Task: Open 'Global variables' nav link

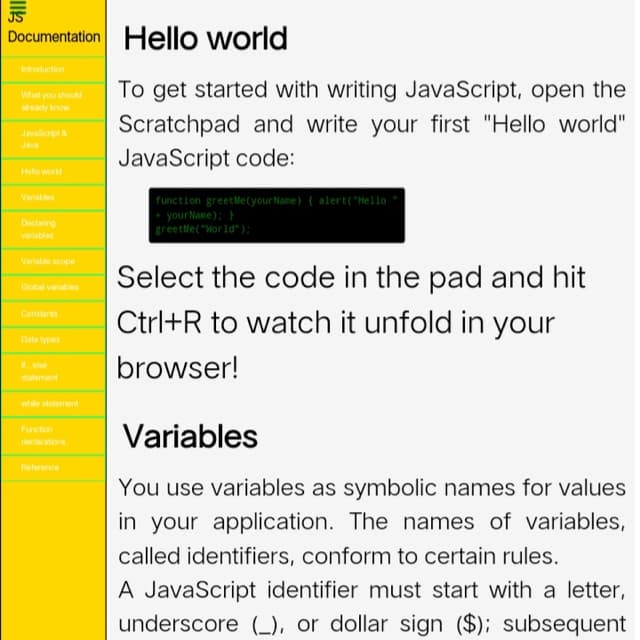Action: click(53, 287)
